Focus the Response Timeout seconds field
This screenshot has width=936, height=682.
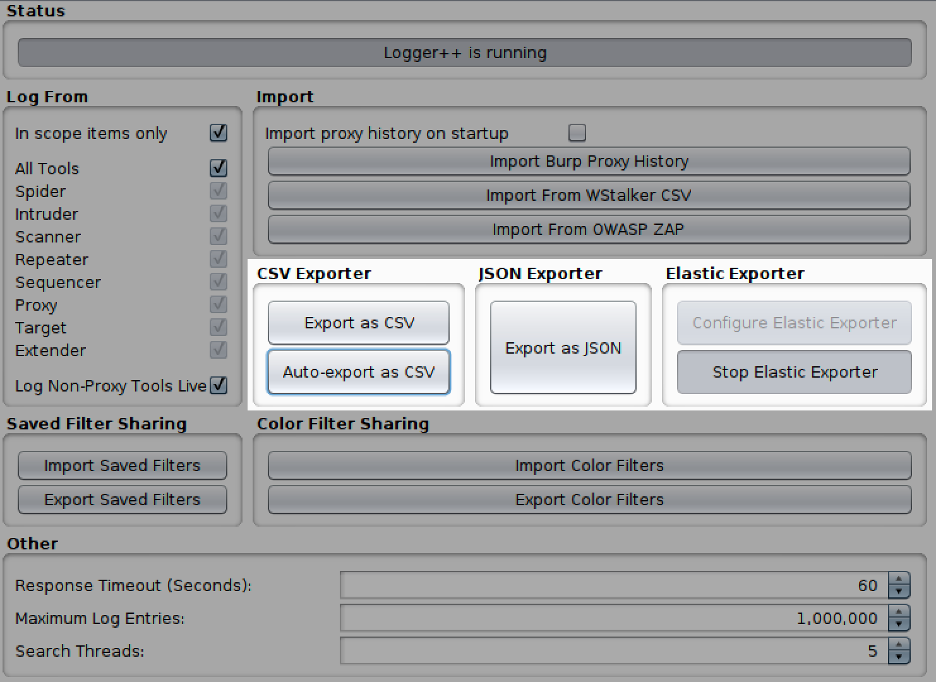click(614, 585)
